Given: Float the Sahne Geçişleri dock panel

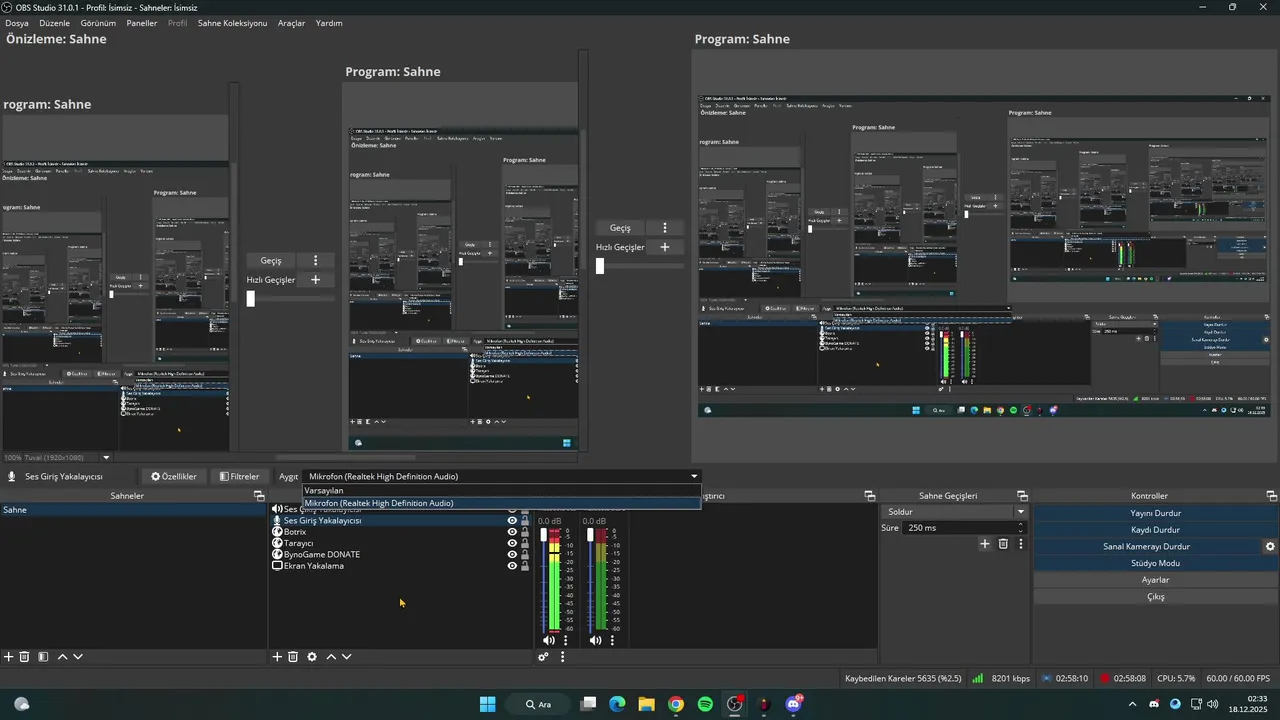Looking at the screenshot, I should point(1022,496).
